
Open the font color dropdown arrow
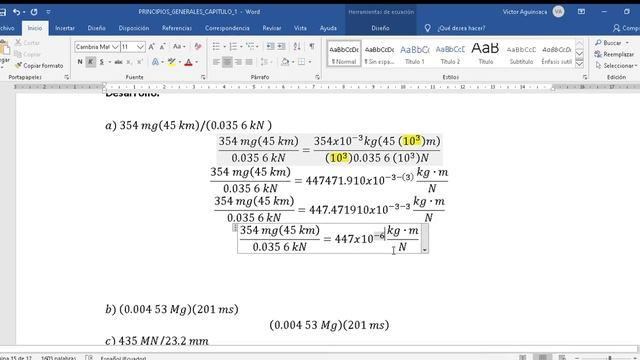pyautogui.click(x=196, y=62)
